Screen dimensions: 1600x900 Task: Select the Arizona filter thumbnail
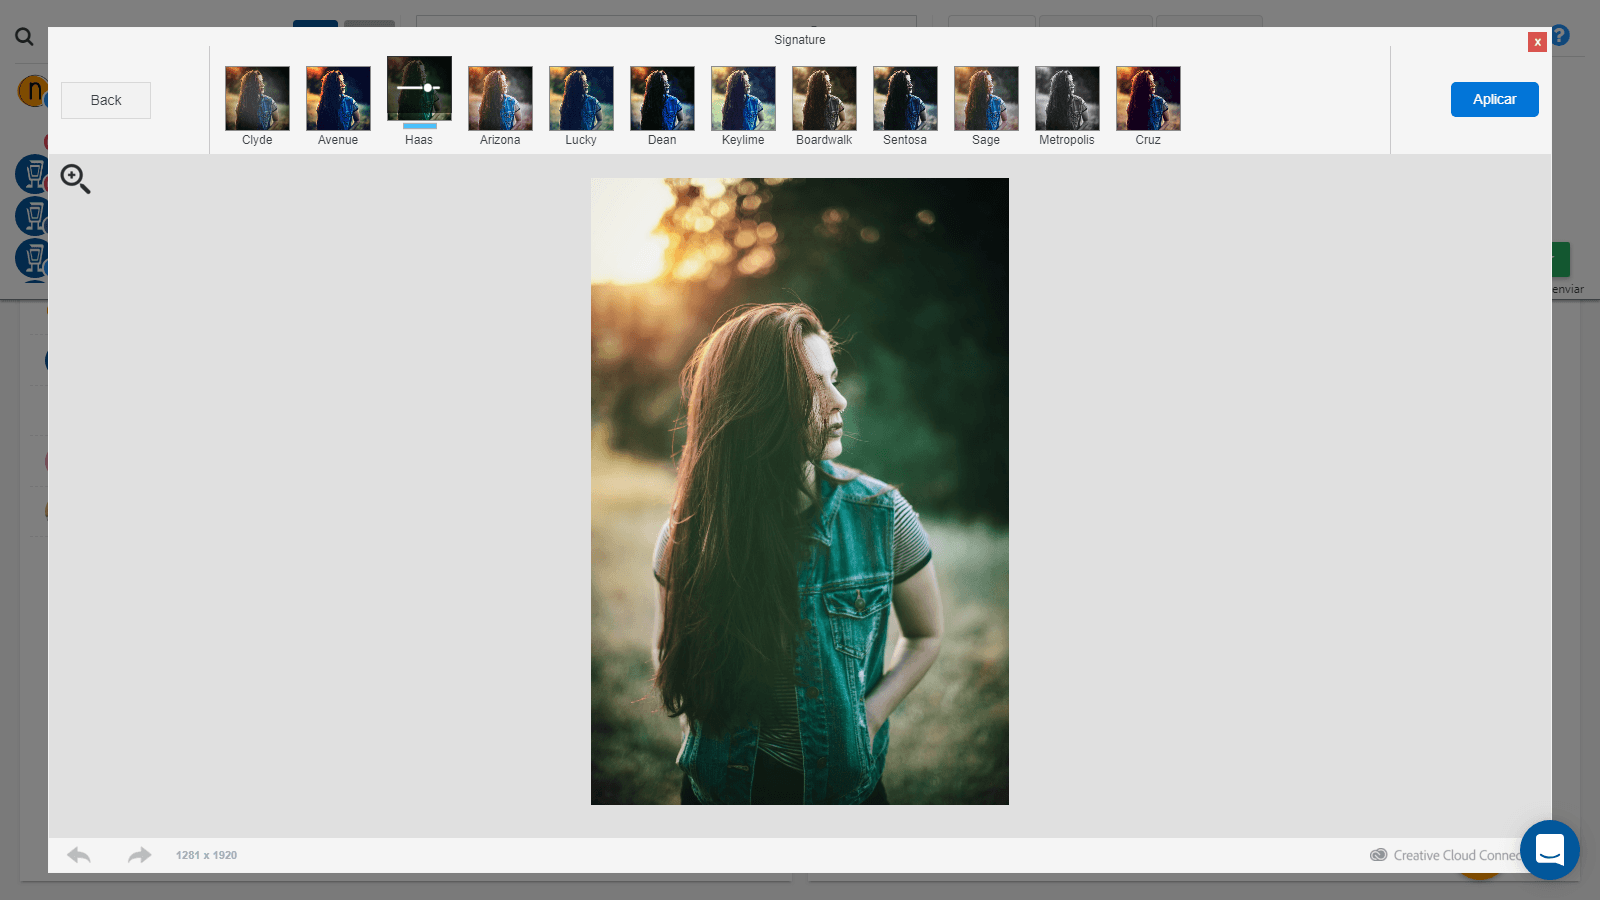(500, 98)
